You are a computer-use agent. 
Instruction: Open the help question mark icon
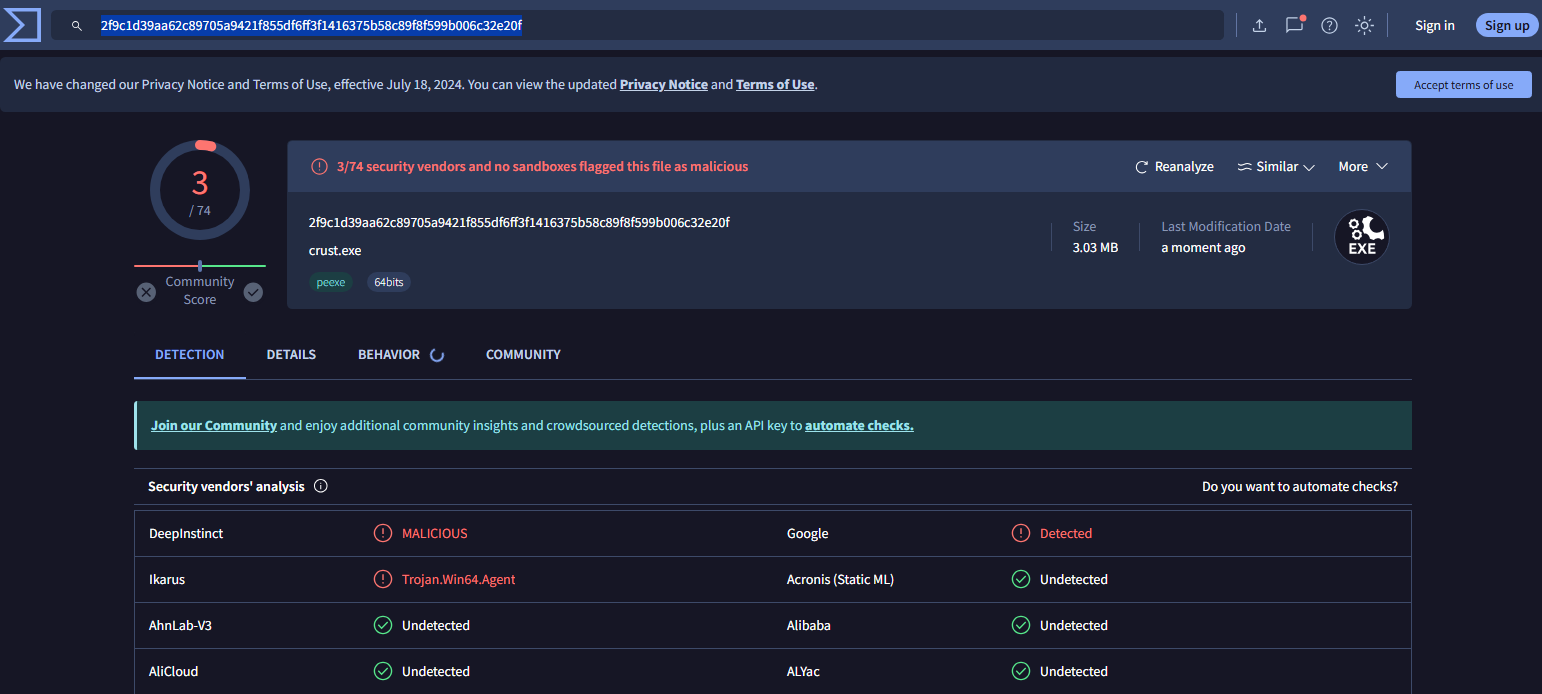pyautogui.click(x=1329, y=26)
